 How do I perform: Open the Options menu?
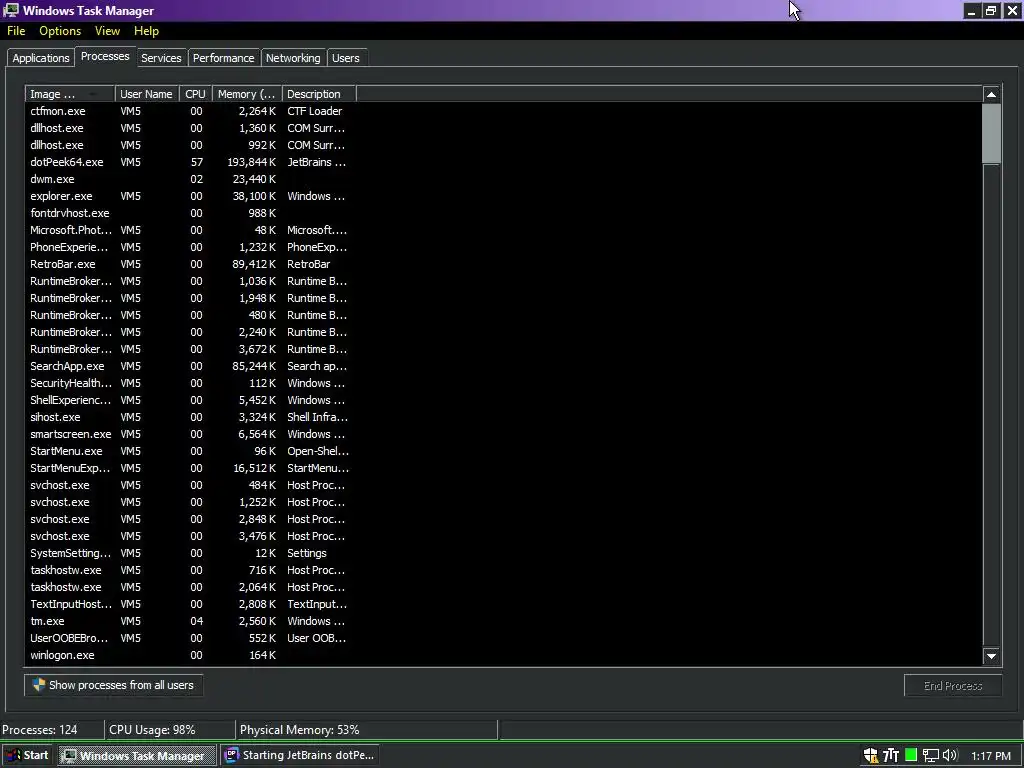(x=60, y=31)
